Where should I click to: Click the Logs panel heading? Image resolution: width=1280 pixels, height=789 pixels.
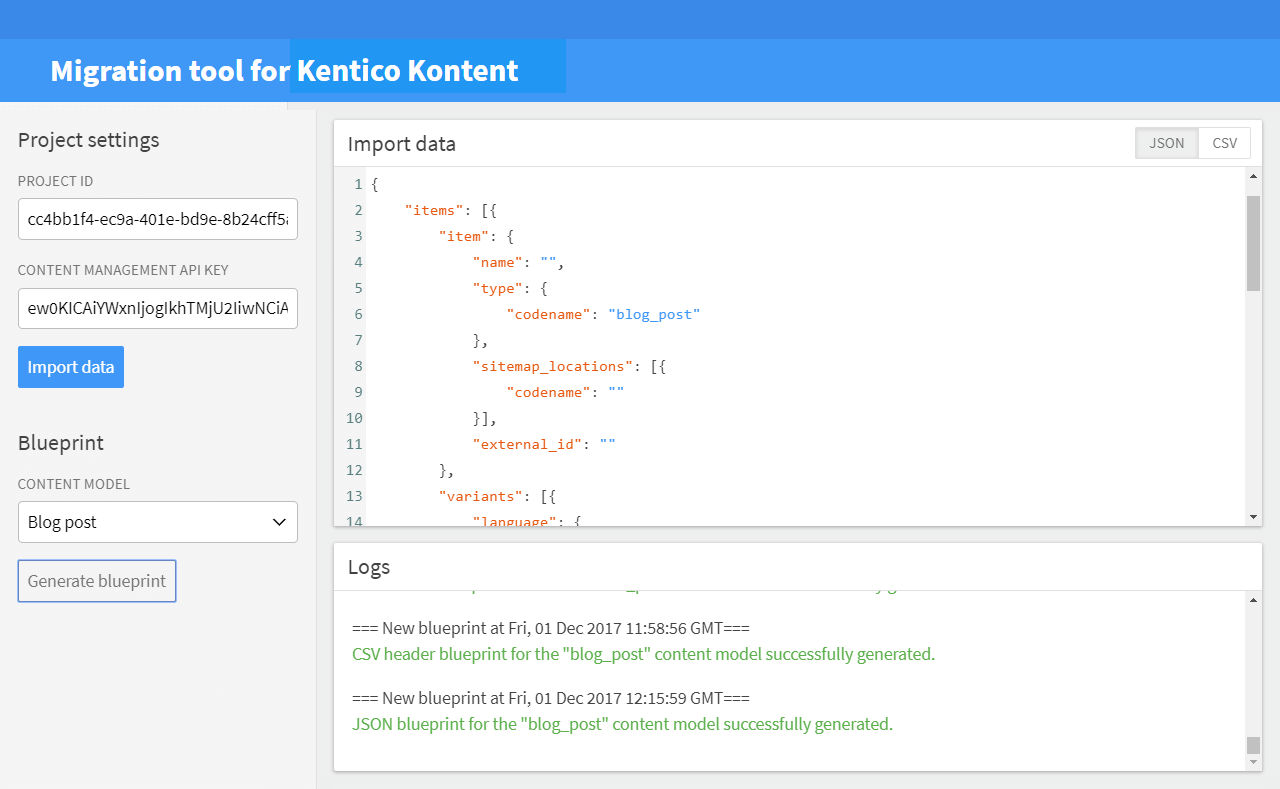(x=369, y=567)
